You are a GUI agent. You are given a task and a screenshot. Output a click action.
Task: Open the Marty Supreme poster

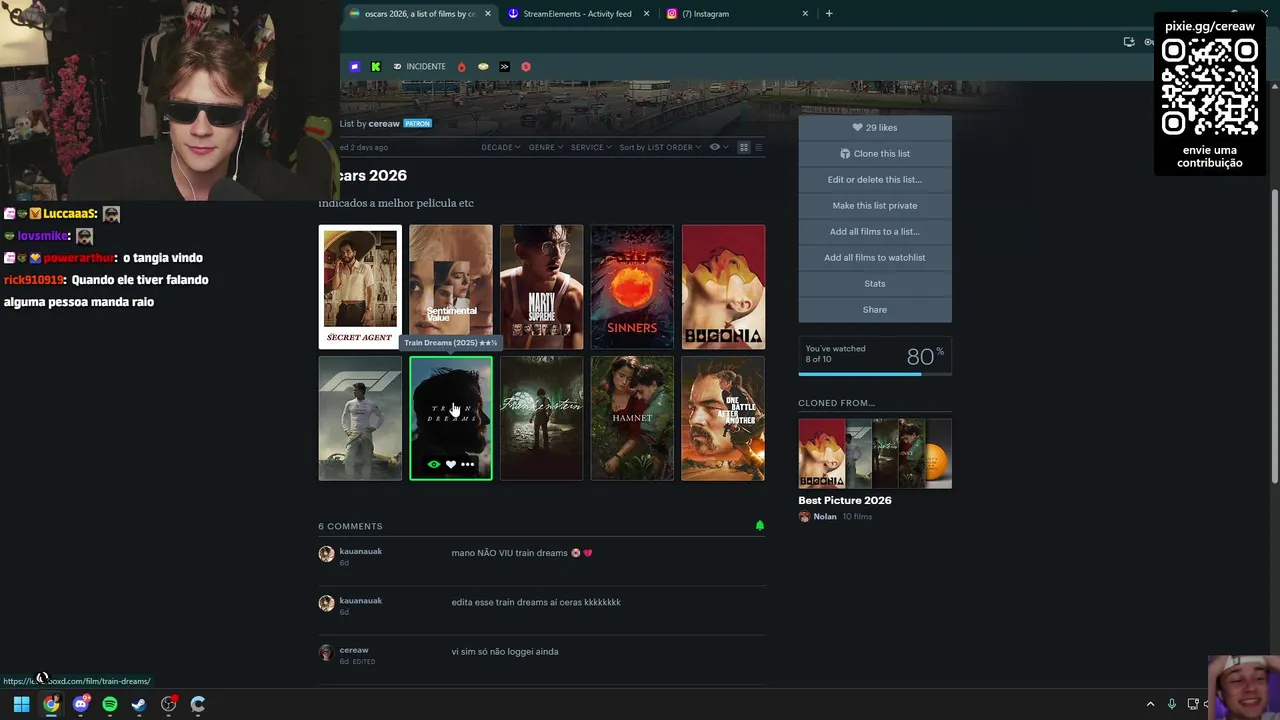[x=541, y=287]
